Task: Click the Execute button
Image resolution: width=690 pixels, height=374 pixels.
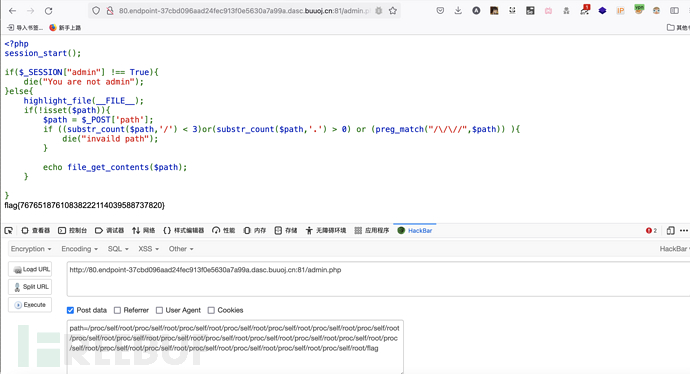Action: point(30,305)
